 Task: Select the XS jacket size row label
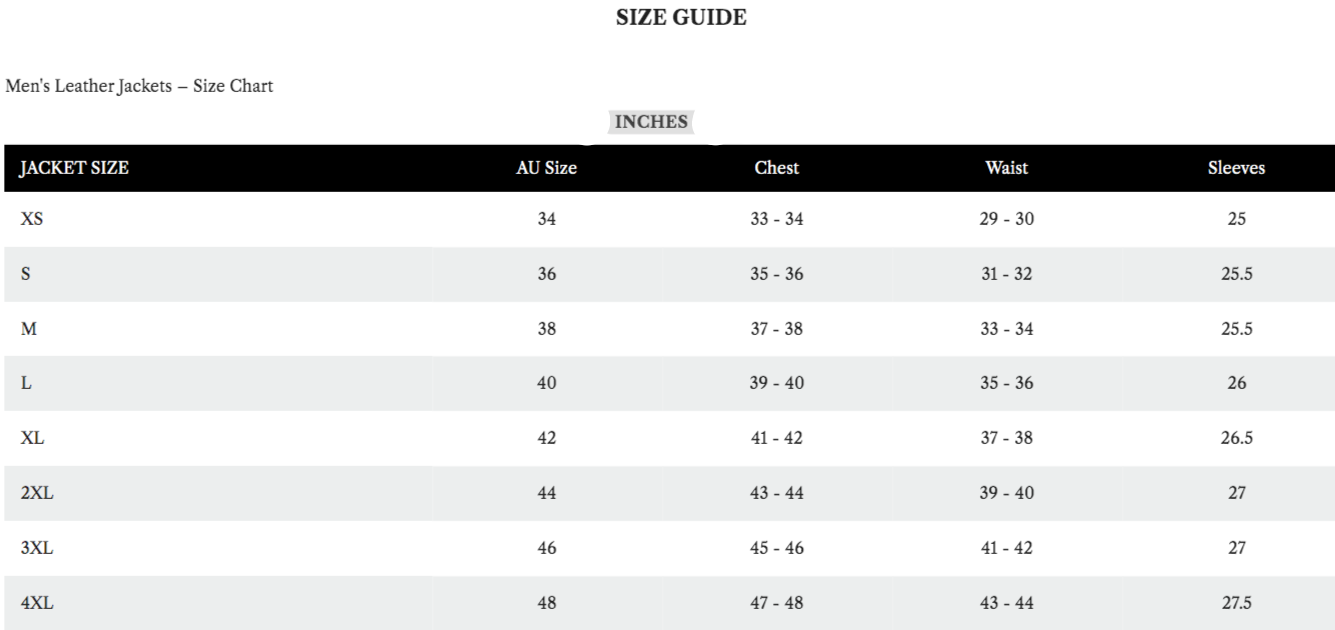pos(32,219)
